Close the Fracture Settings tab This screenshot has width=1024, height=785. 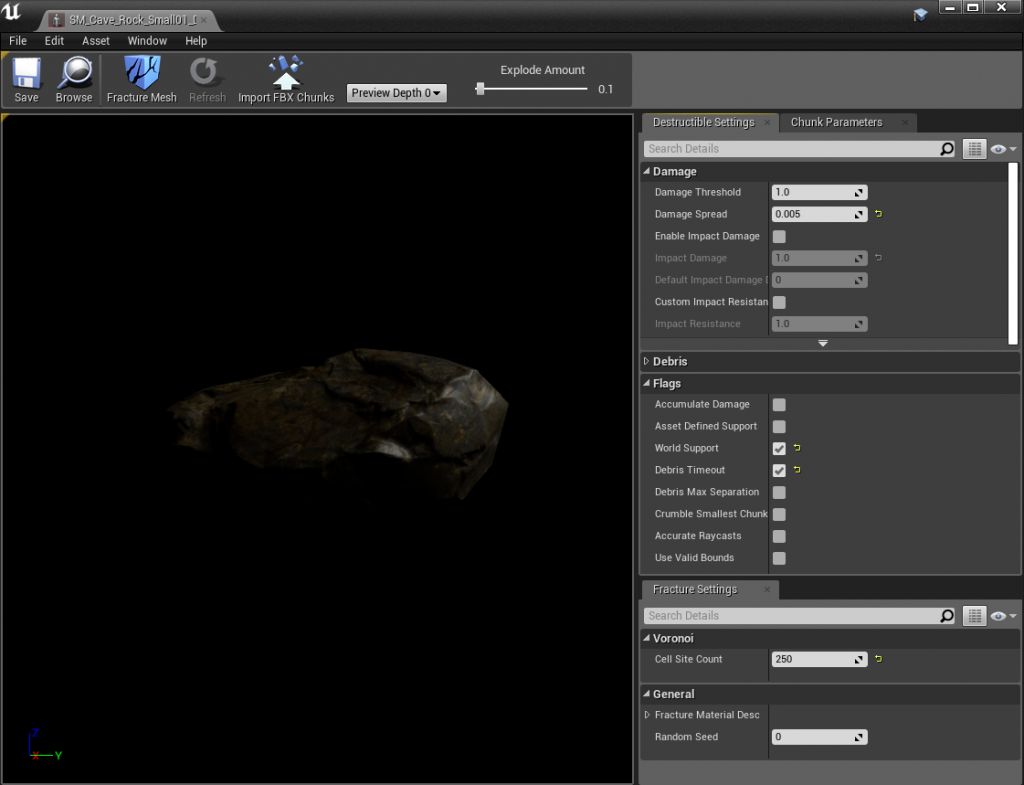[x=767, y=589]
